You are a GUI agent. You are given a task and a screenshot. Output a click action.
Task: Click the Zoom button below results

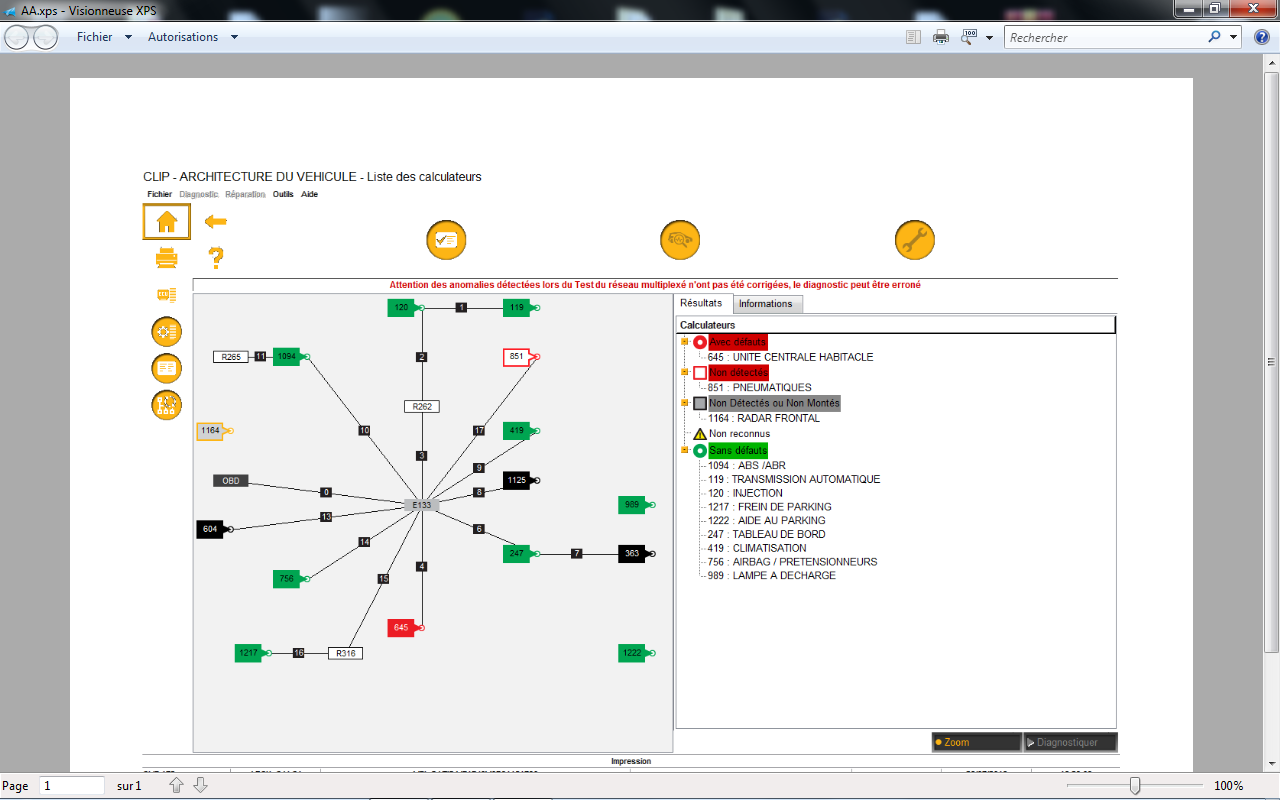pyautogui.click(x=975, y=742)
